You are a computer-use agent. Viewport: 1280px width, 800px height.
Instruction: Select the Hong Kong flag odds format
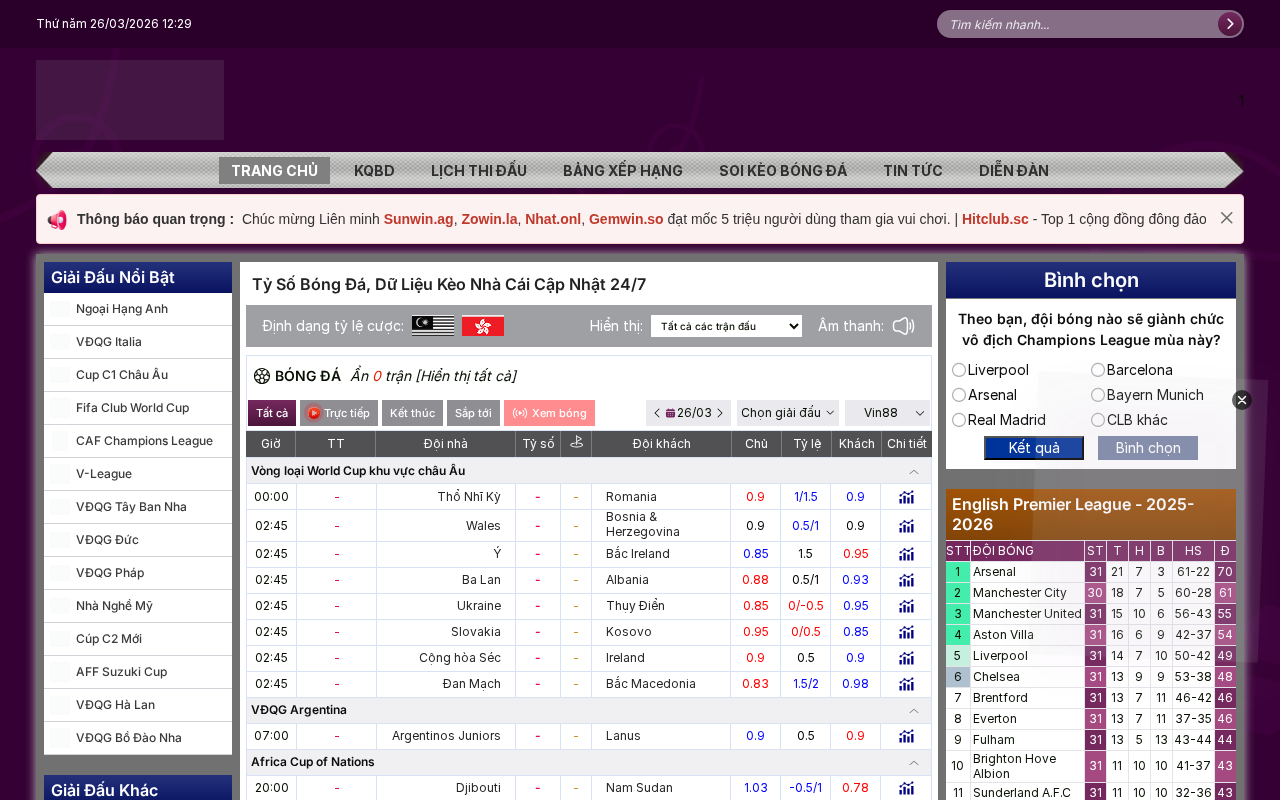[483, 326]
